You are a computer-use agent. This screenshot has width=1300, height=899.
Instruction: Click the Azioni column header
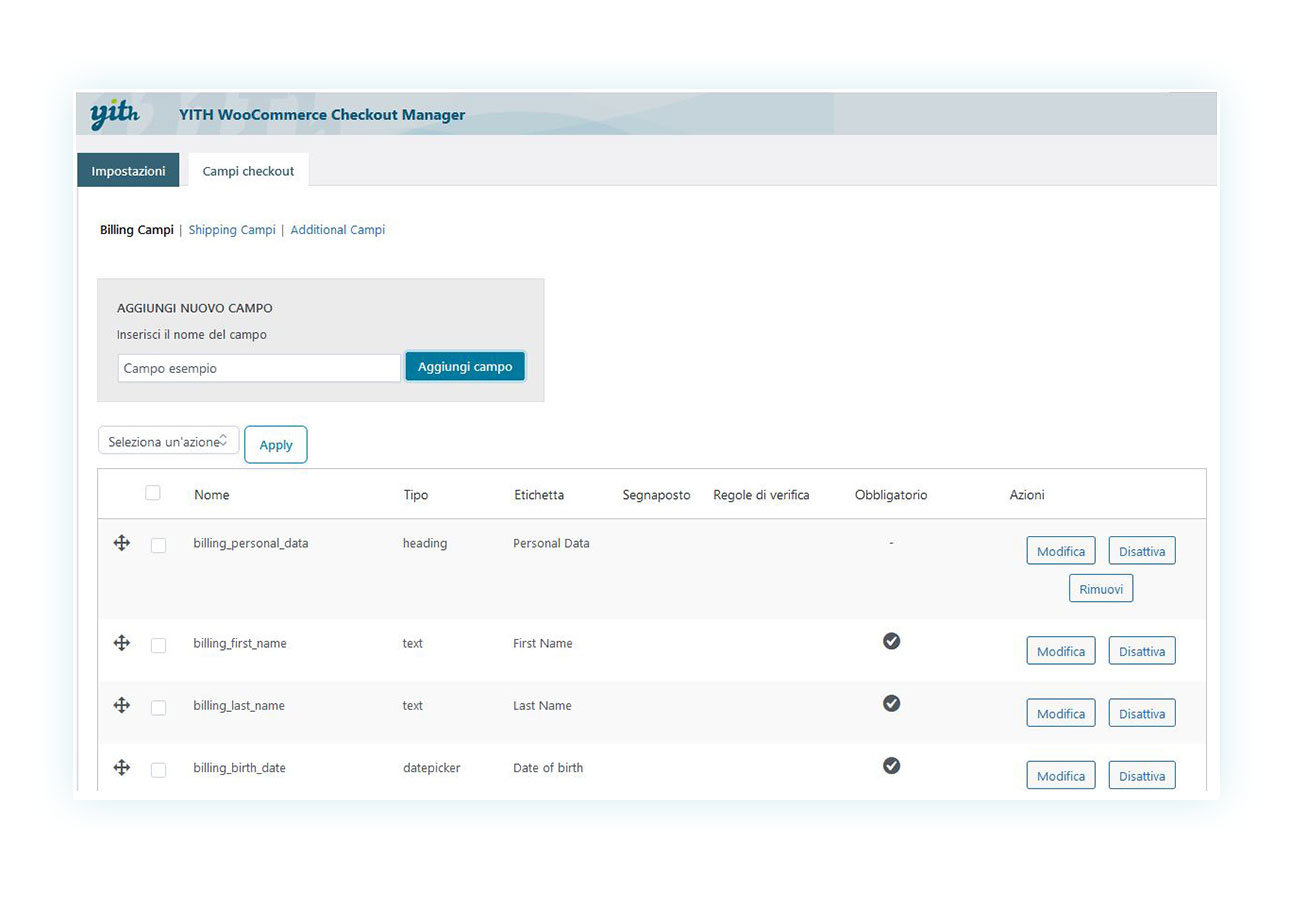[x=1027, y=495]
